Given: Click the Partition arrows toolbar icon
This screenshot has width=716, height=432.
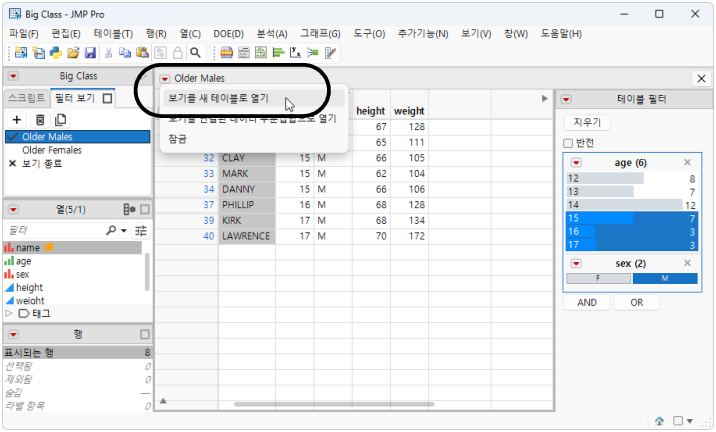Looking at the screenshot, I should pos(313,53).
